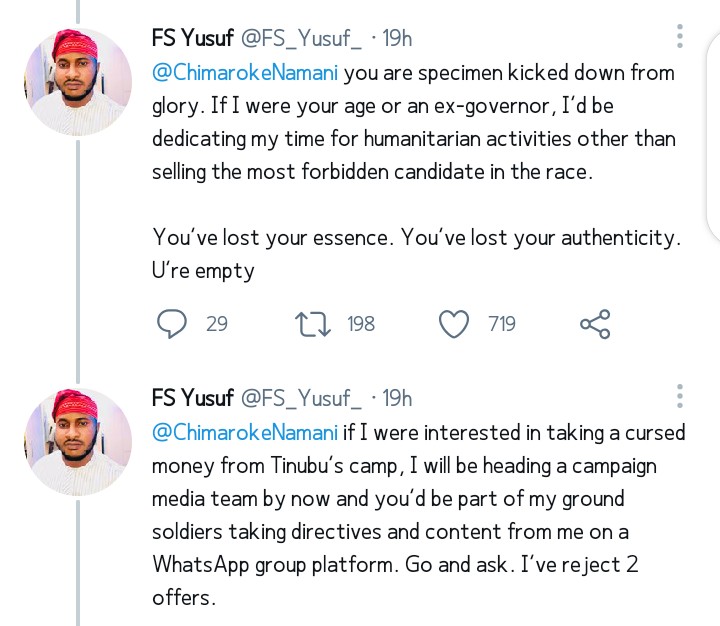Screen dimensions: 720x626
Task: Click the 19h timestamp on second tweet
Action: tap(397, 398)
